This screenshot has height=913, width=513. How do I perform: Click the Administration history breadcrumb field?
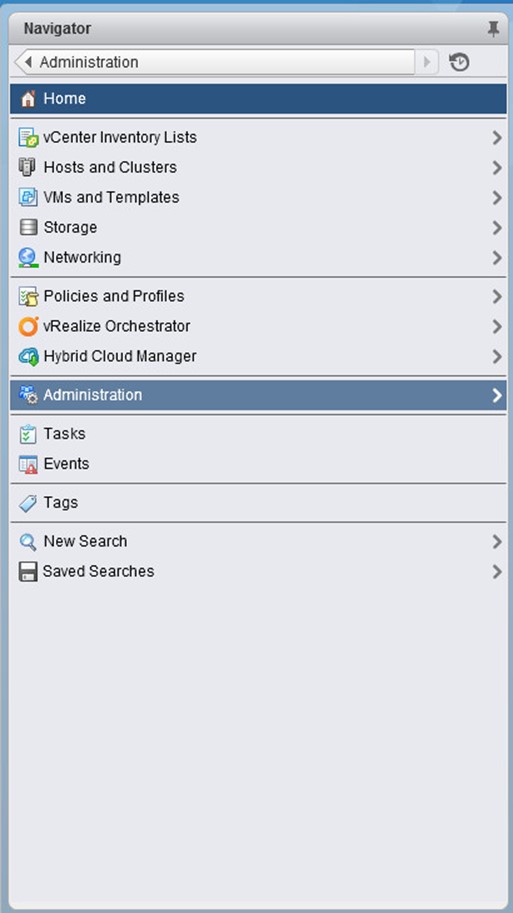pyautogui.click(x=215, y=62)
